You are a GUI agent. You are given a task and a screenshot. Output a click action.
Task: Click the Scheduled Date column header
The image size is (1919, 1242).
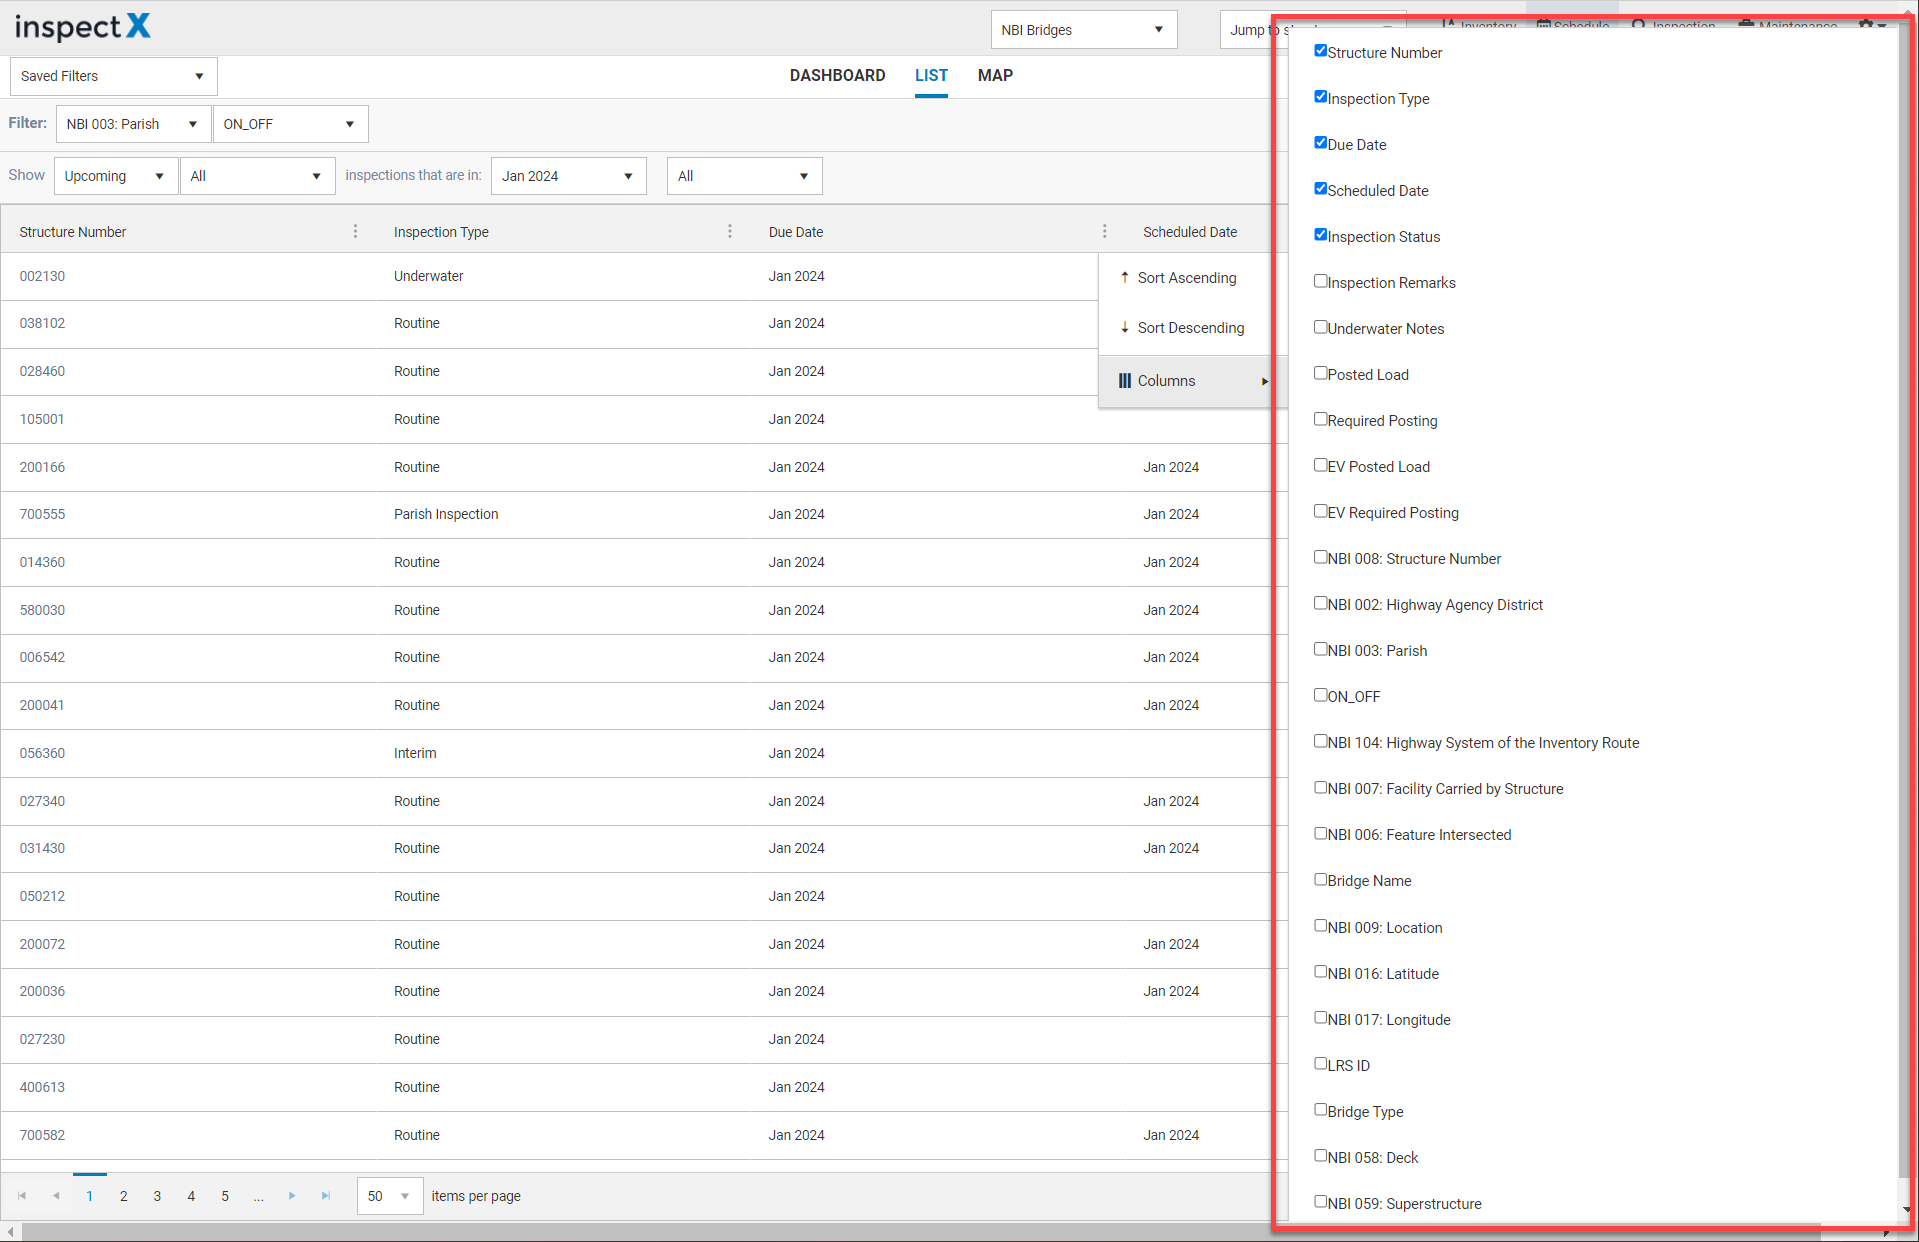[x=1190, y=232]
